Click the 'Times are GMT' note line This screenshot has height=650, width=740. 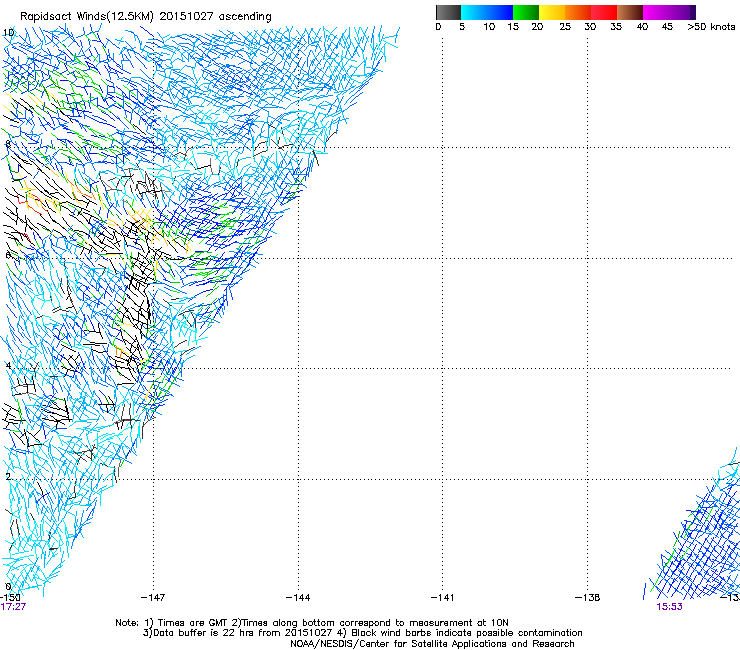312,623
